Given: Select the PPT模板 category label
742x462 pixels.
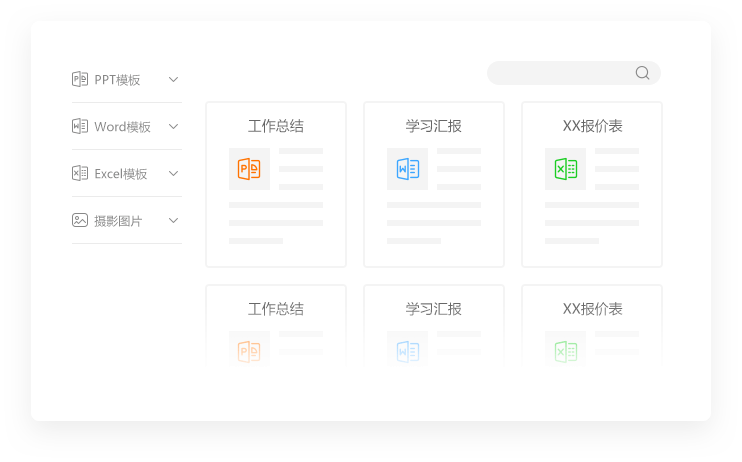Looking at the screenshot, I should (117, 80).
